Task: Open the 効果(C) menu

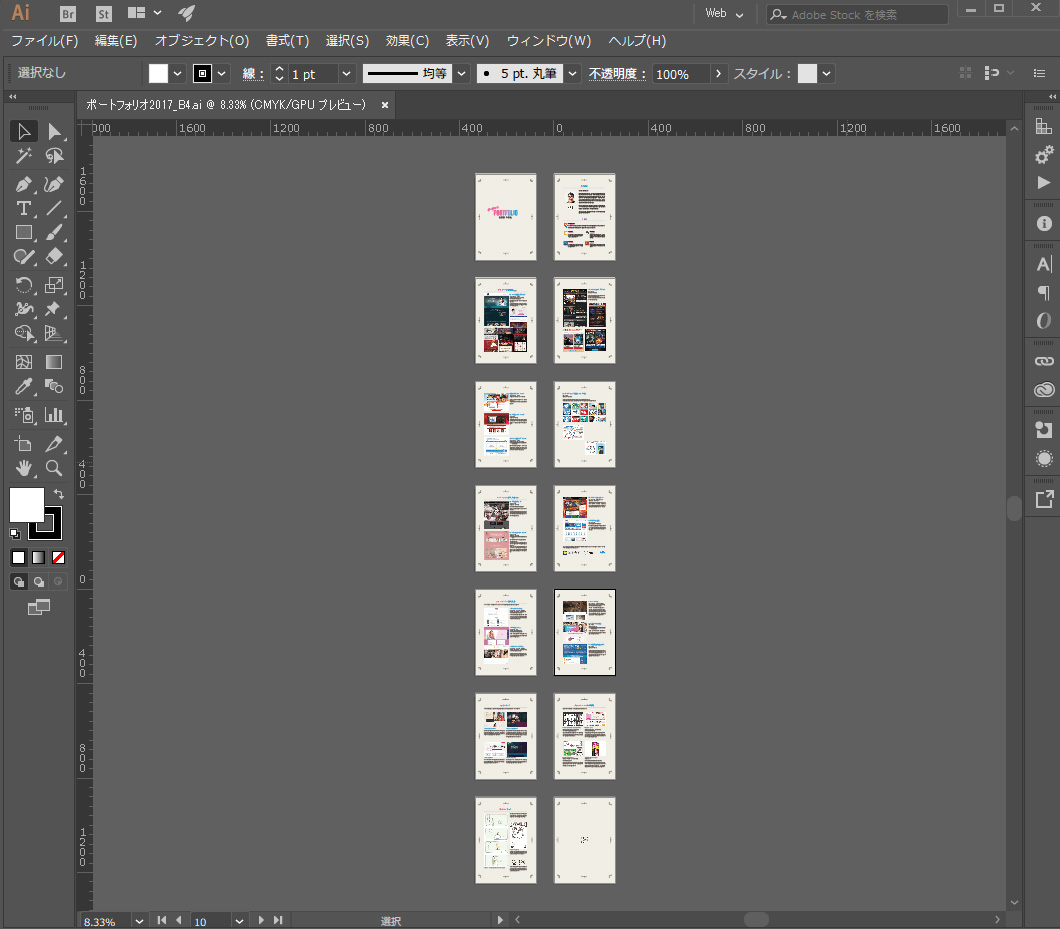Action: pyautogui.click(x=407, y=41)
